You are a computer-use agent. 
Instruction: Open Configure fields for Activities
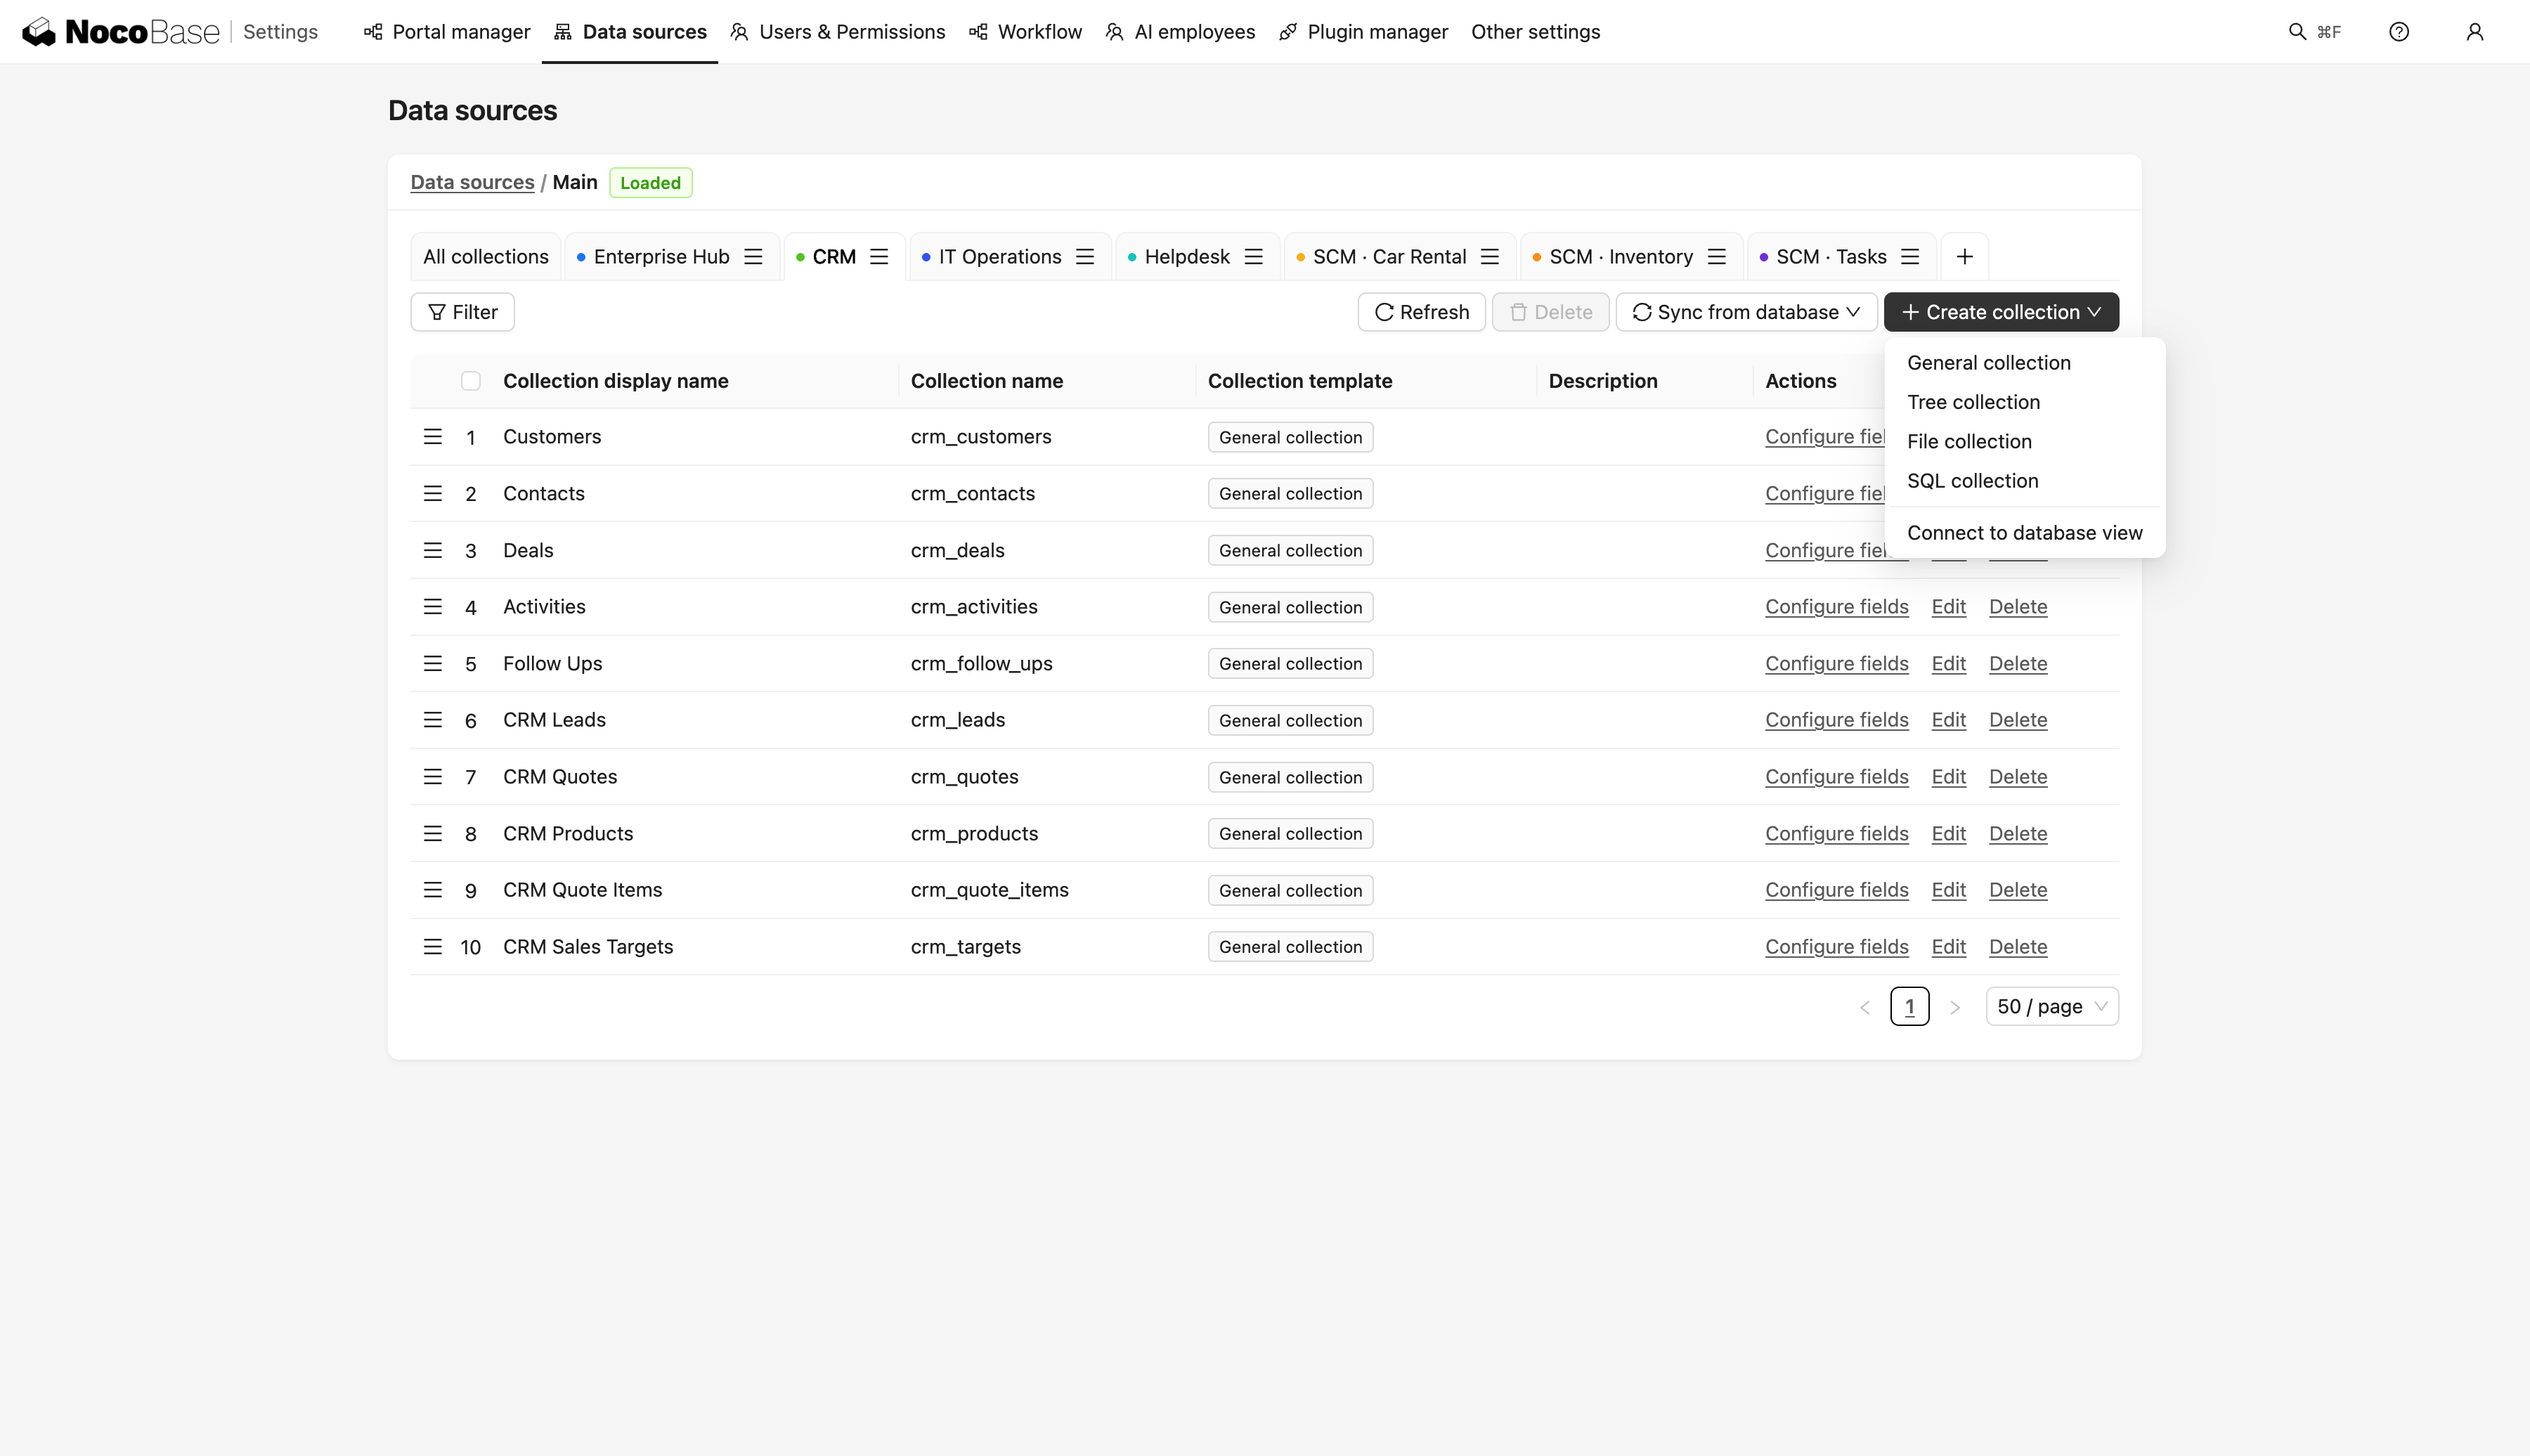[x=1837, y=607]
